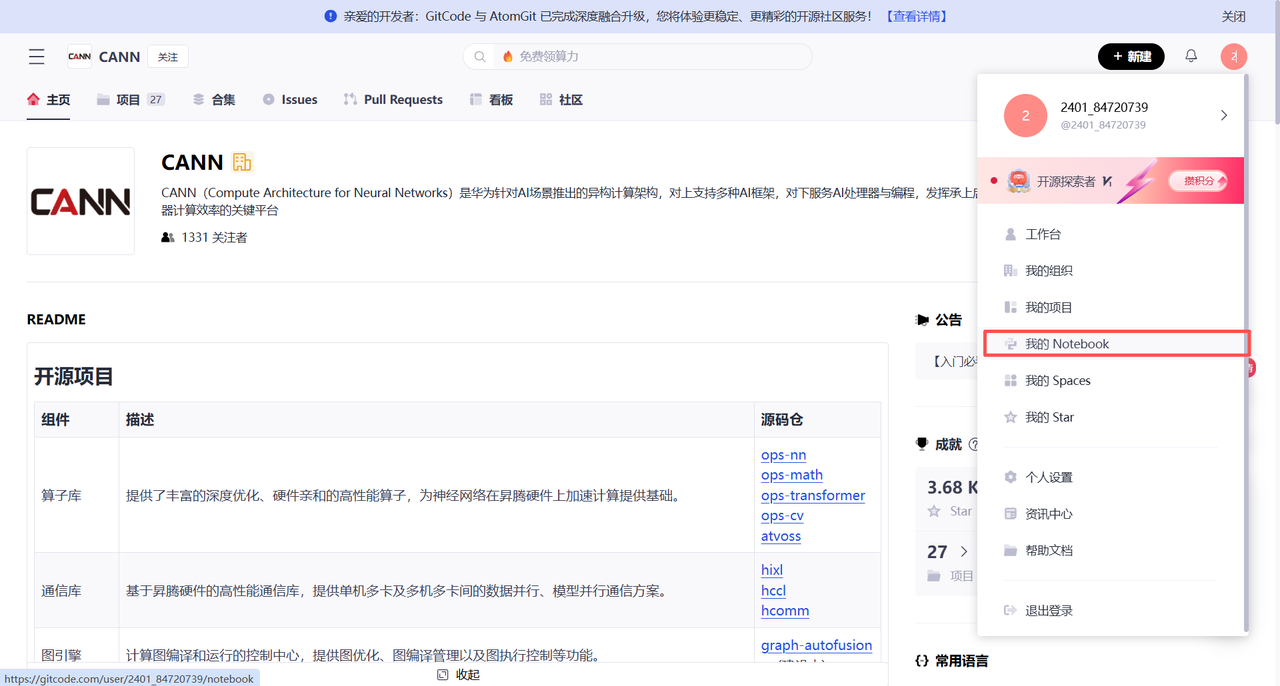Click the 退出登录 exit icon

pos(1010,610)
